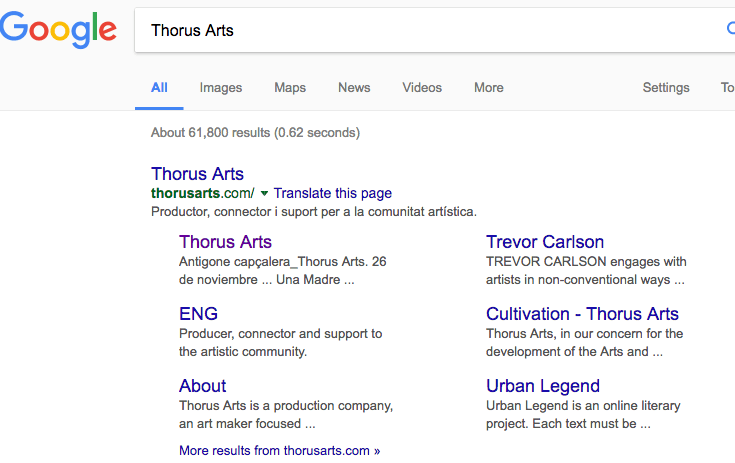This screenshot has width=735, height=463.
Task: Click the Google logo
Action: [x=58, y=30]
